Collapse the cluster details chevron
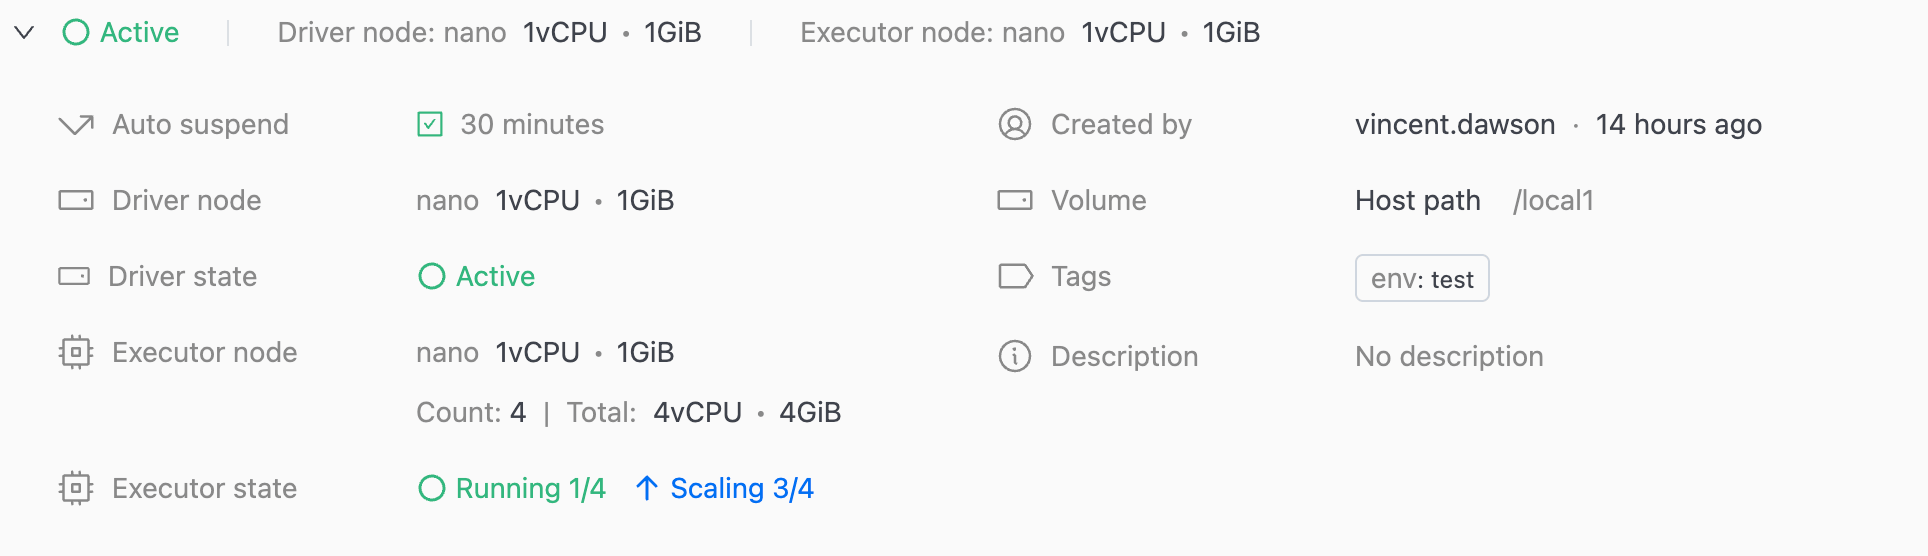 [25, 33]
